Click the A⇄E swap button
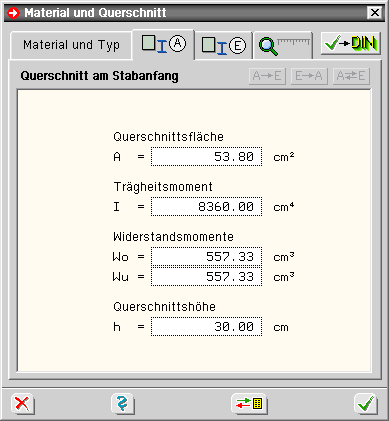Screen dimensions: 389x421 [x=351, y=76]
